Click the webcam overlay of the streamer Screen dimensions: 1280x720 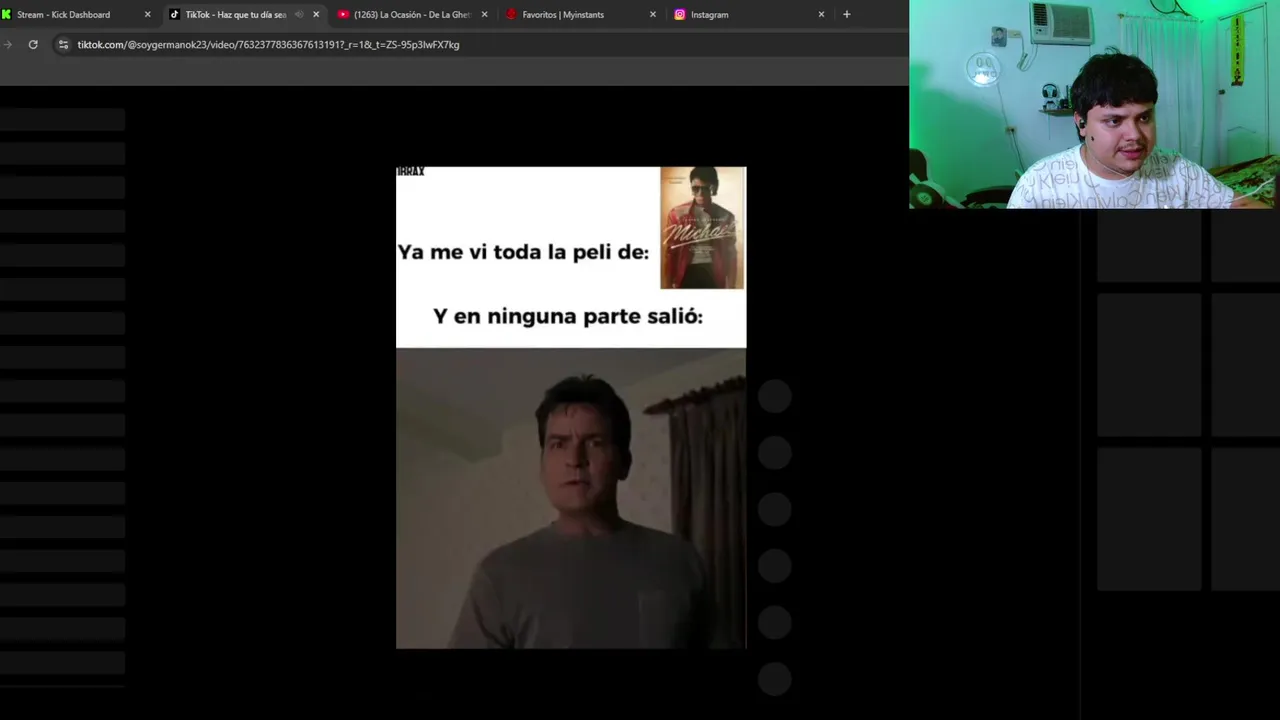coord(1094,104)
